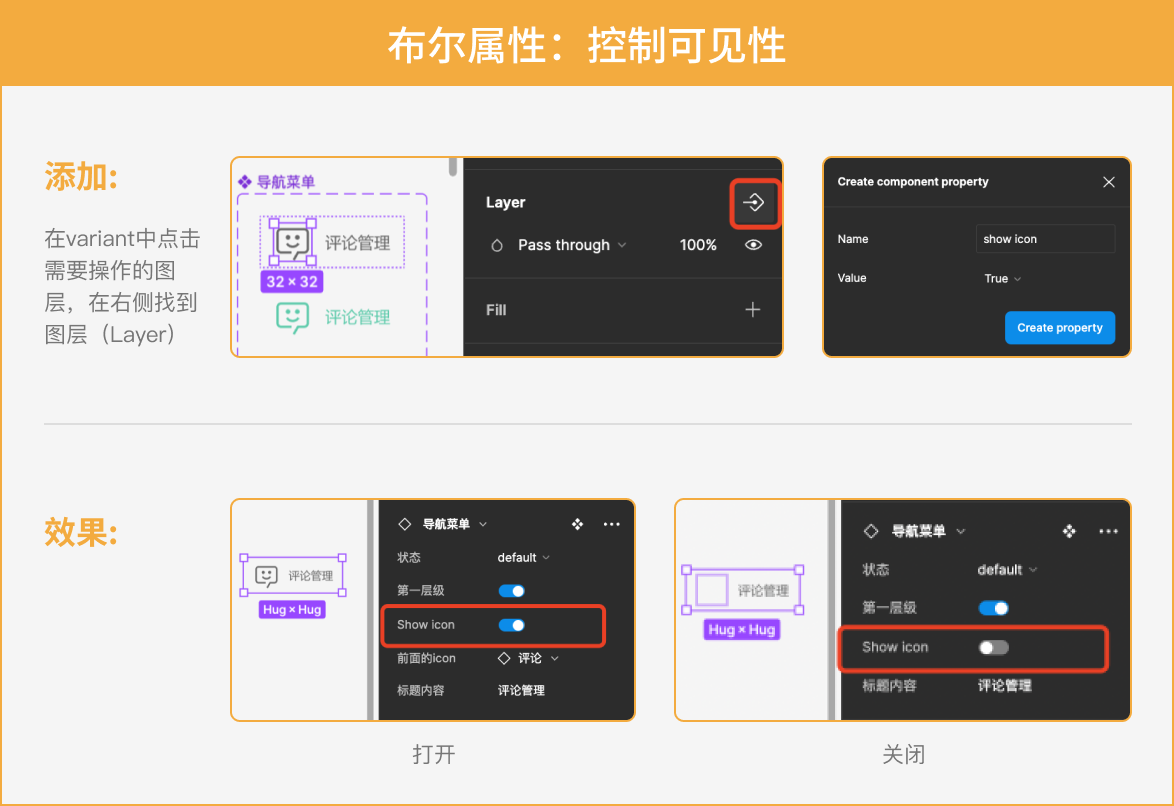Turn off Show icon toggle in open panel
The height and width of the screenshot is (806, 1174).
pyautogui.click(x=512, y=625)
